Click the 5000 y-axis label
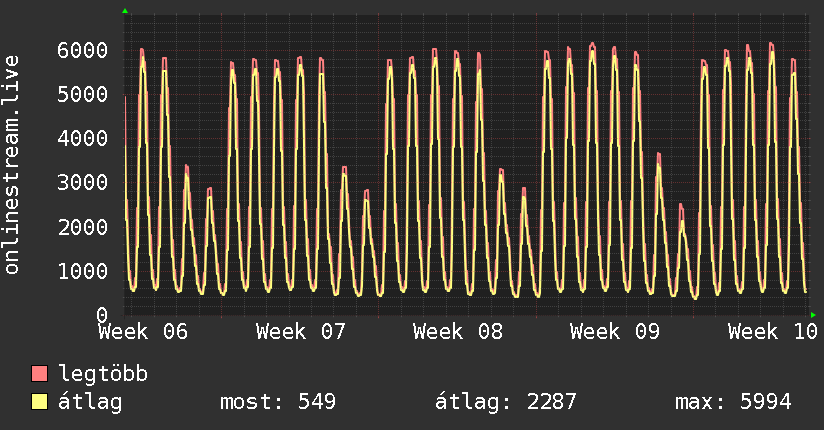The width and height of the screenshot is (824, 430). [83, 95]
